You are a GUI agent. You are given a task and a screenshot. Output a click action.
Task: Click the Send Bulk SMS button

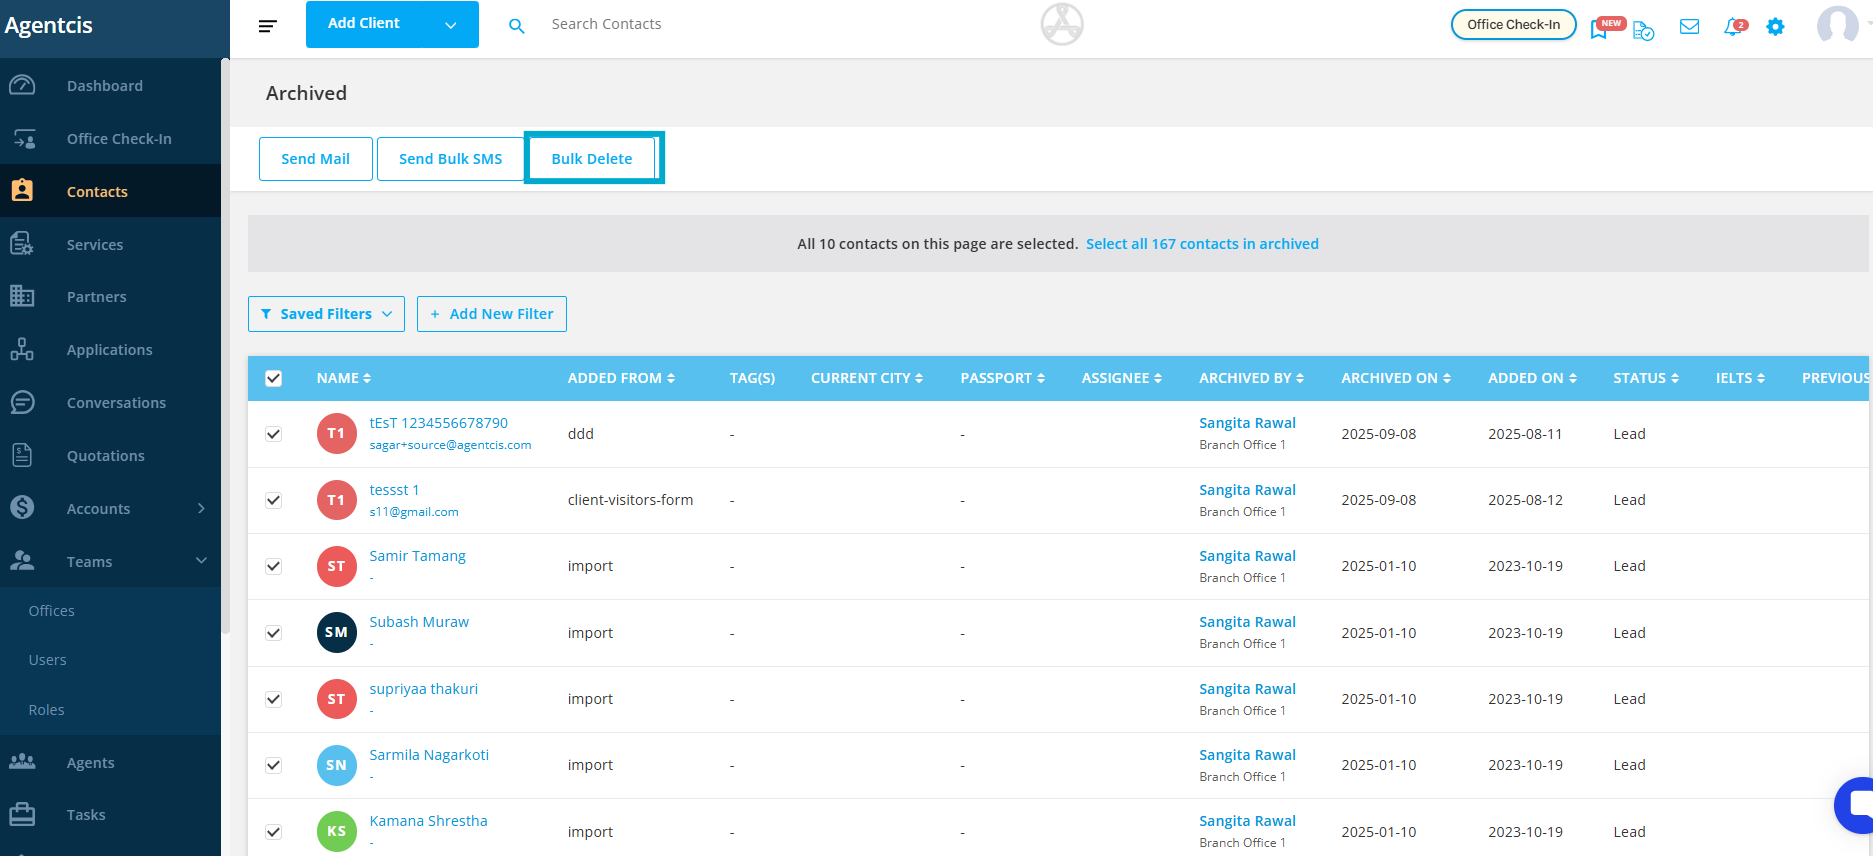click(x=451, y=159)
